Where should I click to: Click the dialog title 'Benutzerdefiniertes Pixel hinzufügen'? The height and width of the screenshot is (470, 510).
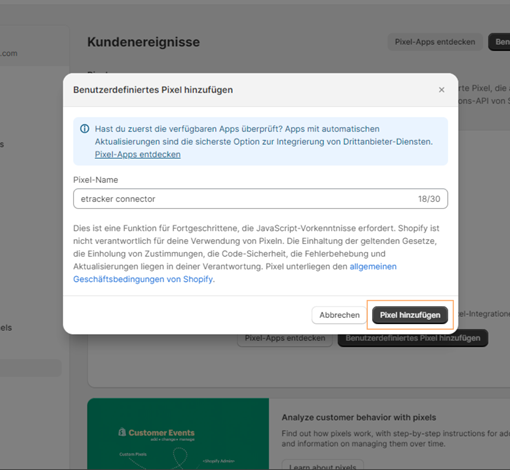click(x=153, y=90)
